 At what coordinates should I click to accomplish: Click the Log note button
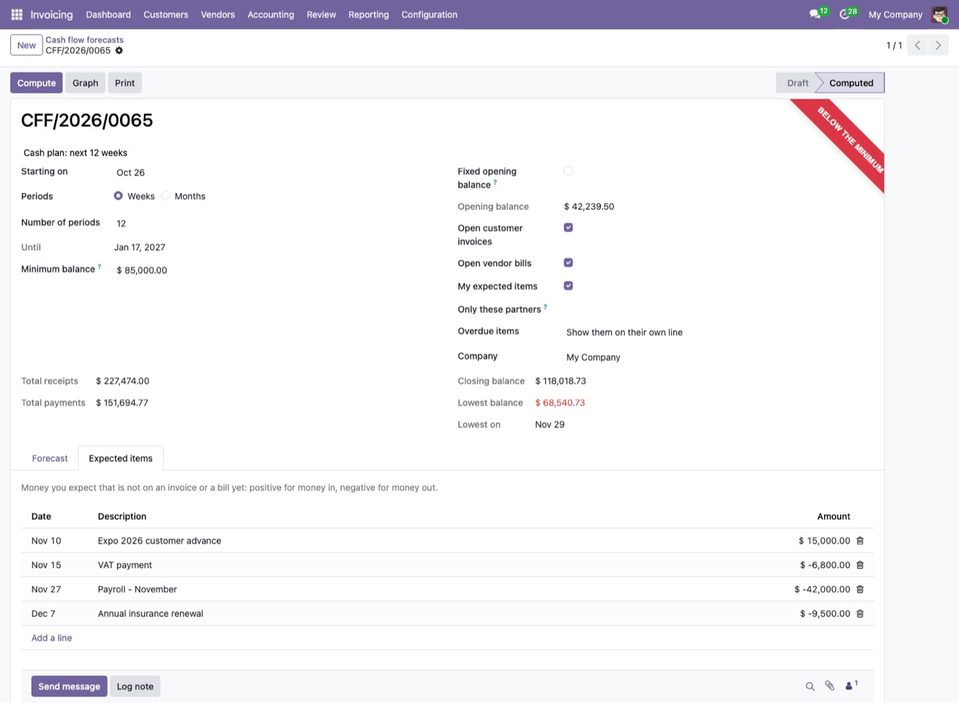[x=135, y=686]
